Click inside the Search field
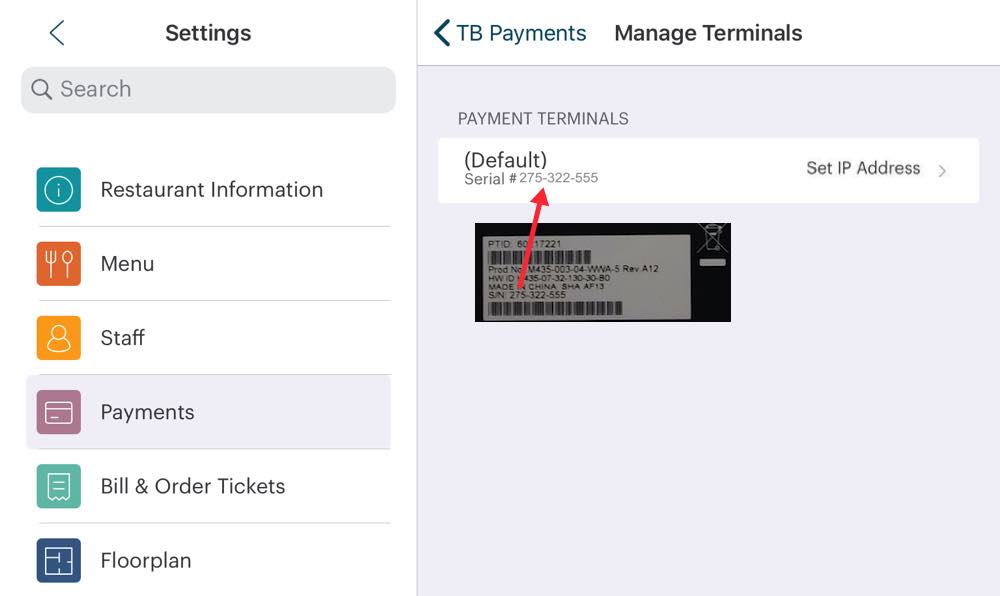Screen dimensions: 1000x596 click(200, 89)
